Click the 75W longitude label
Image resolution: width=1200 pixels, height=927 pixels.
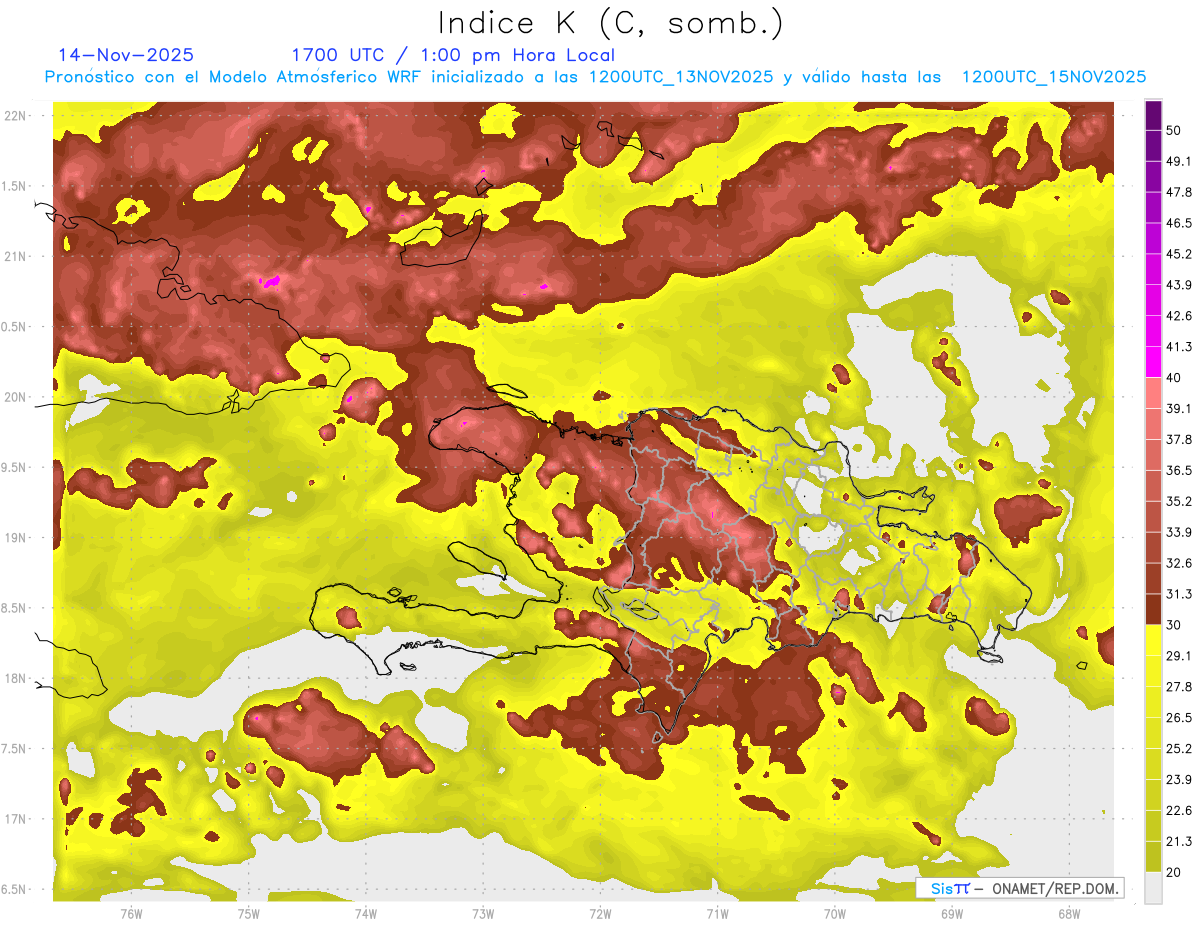(x=248, y=914)
